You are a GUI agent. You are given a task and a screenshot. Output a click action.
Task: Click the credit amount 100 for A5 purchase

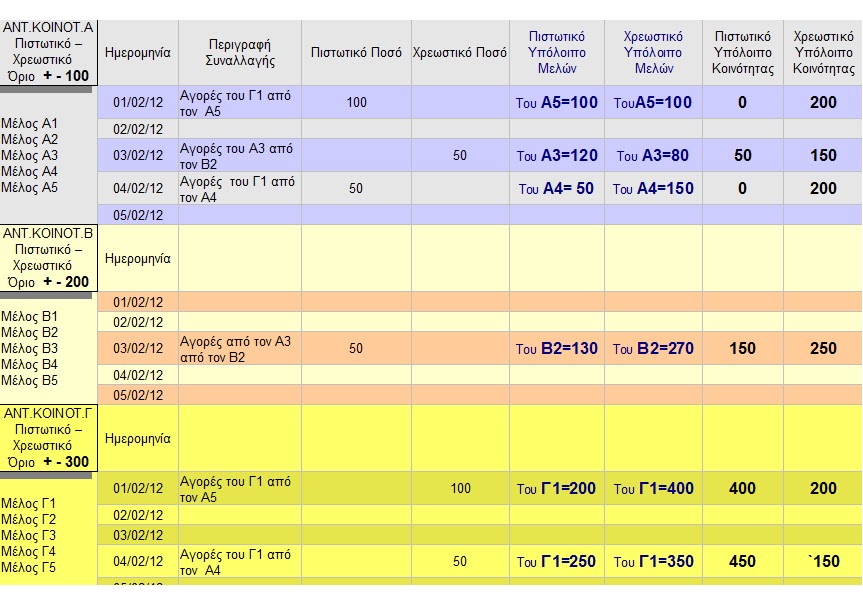coord(356,102)
